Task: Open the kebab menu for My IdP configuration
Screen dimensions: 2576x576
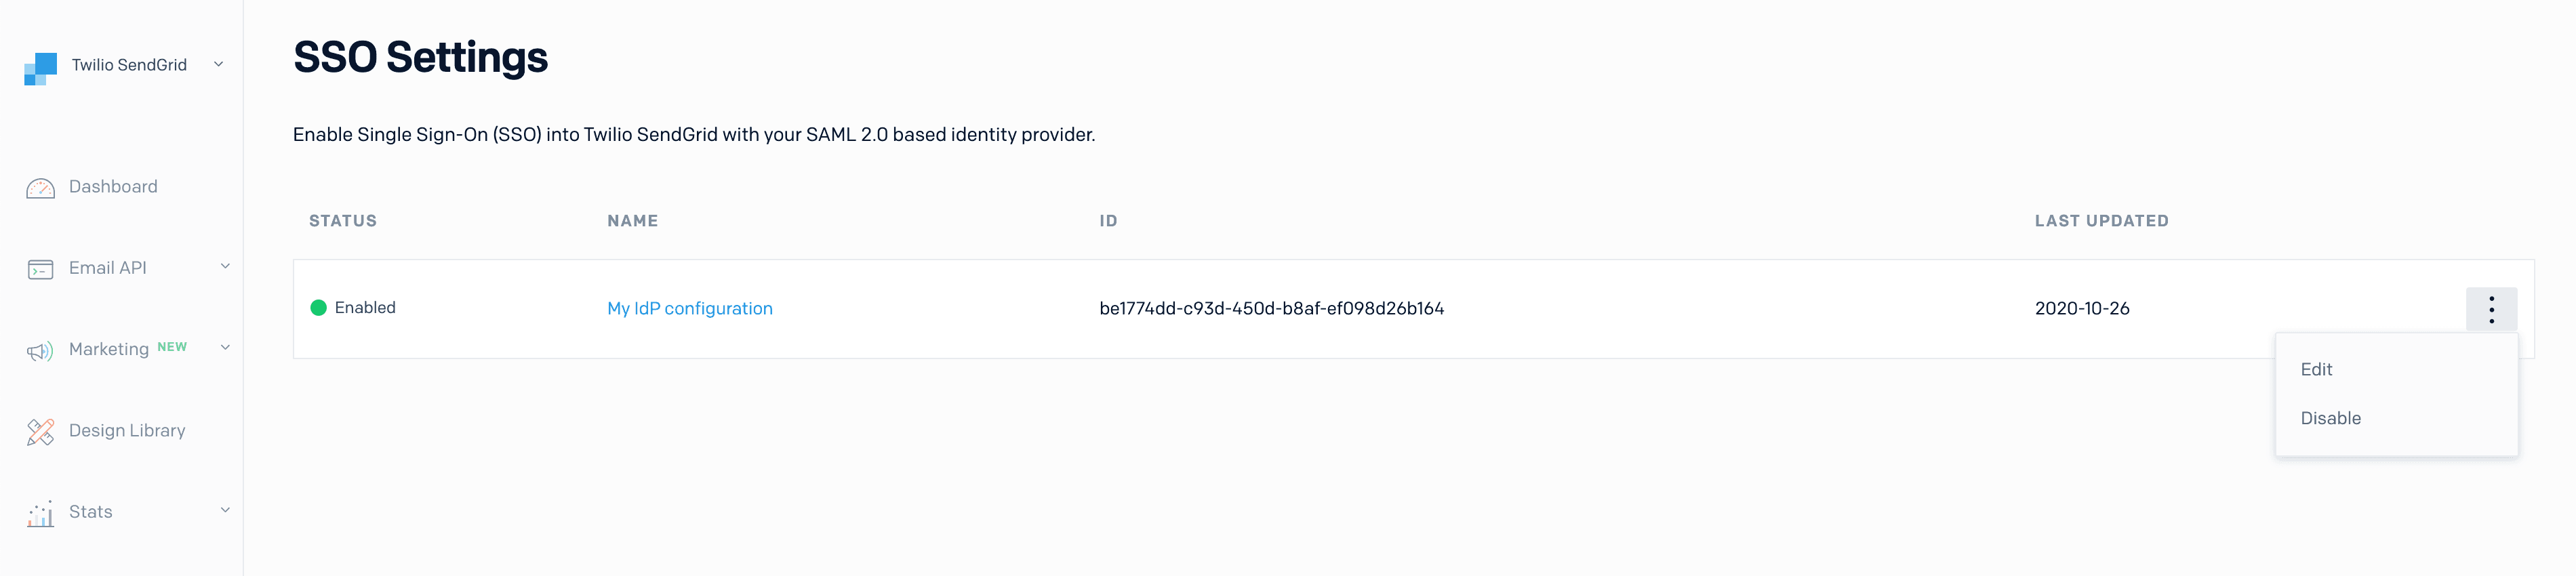Action: pos(2492,308)
